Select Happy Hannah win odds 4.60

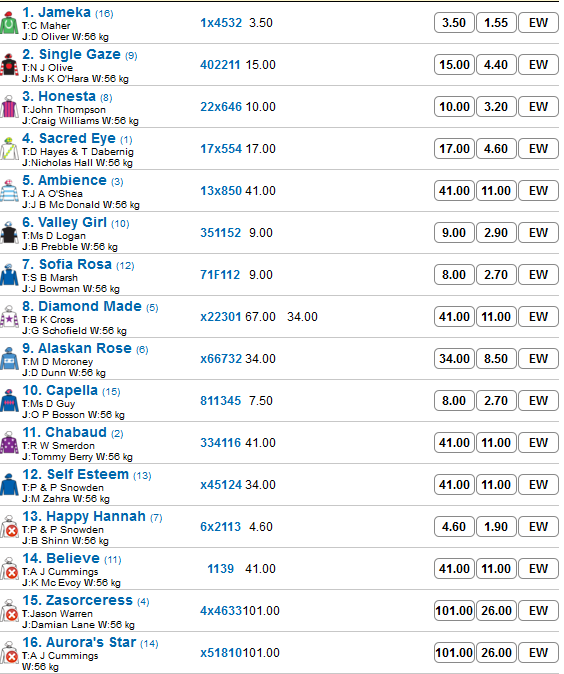tap(454, 527)
